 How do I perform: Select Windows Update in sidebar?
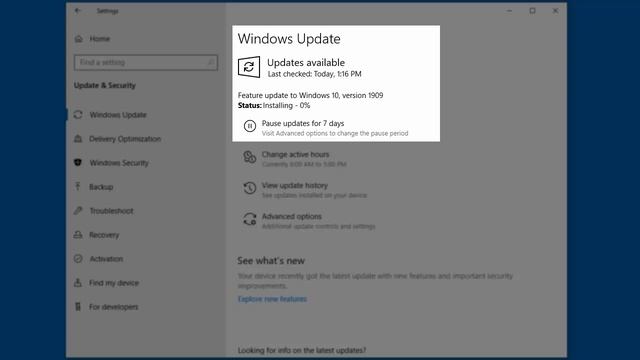point(118,115)
